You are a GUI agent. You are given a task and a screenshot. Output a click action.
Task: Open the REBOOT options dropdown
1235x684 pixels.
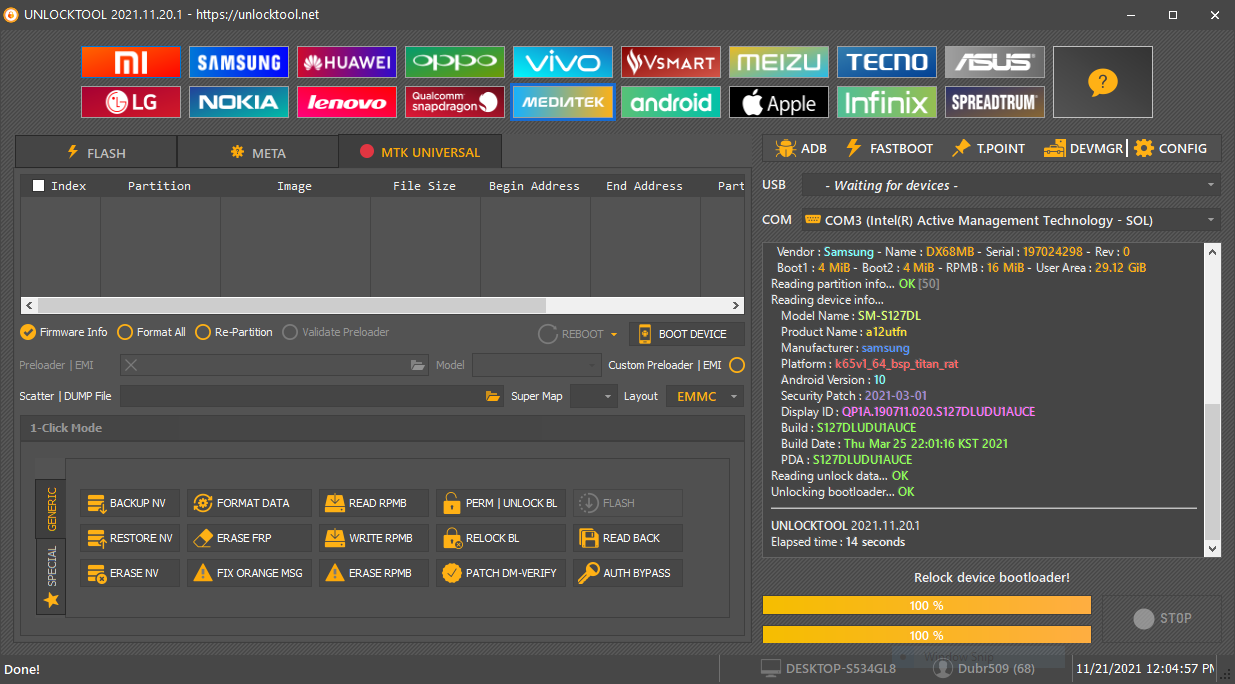(x=614, y=334)
